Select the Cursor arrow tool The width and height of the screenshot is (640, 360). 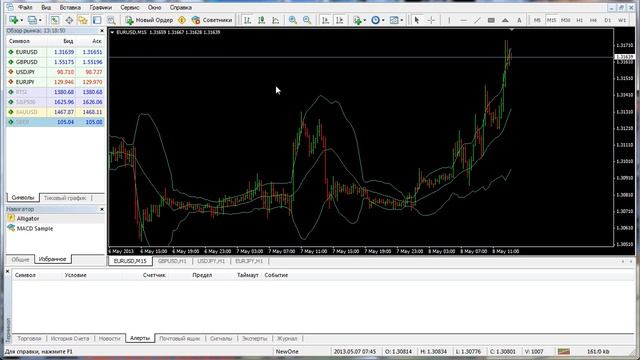417,20
